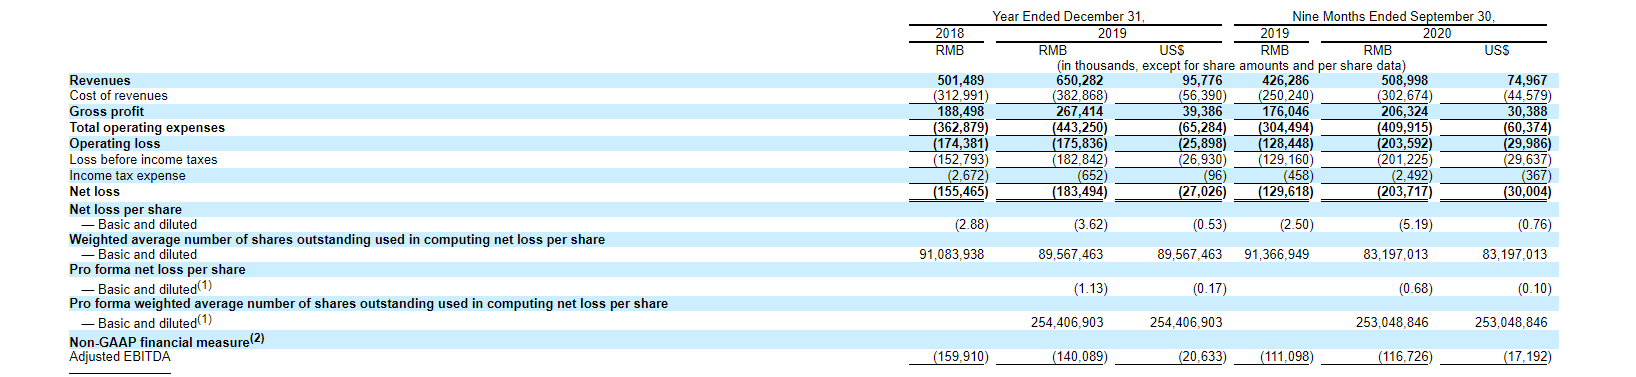The height and width of the screenshot is (377, 1636).
Task: Select the Net loss row label
Action: pos(94,192)
